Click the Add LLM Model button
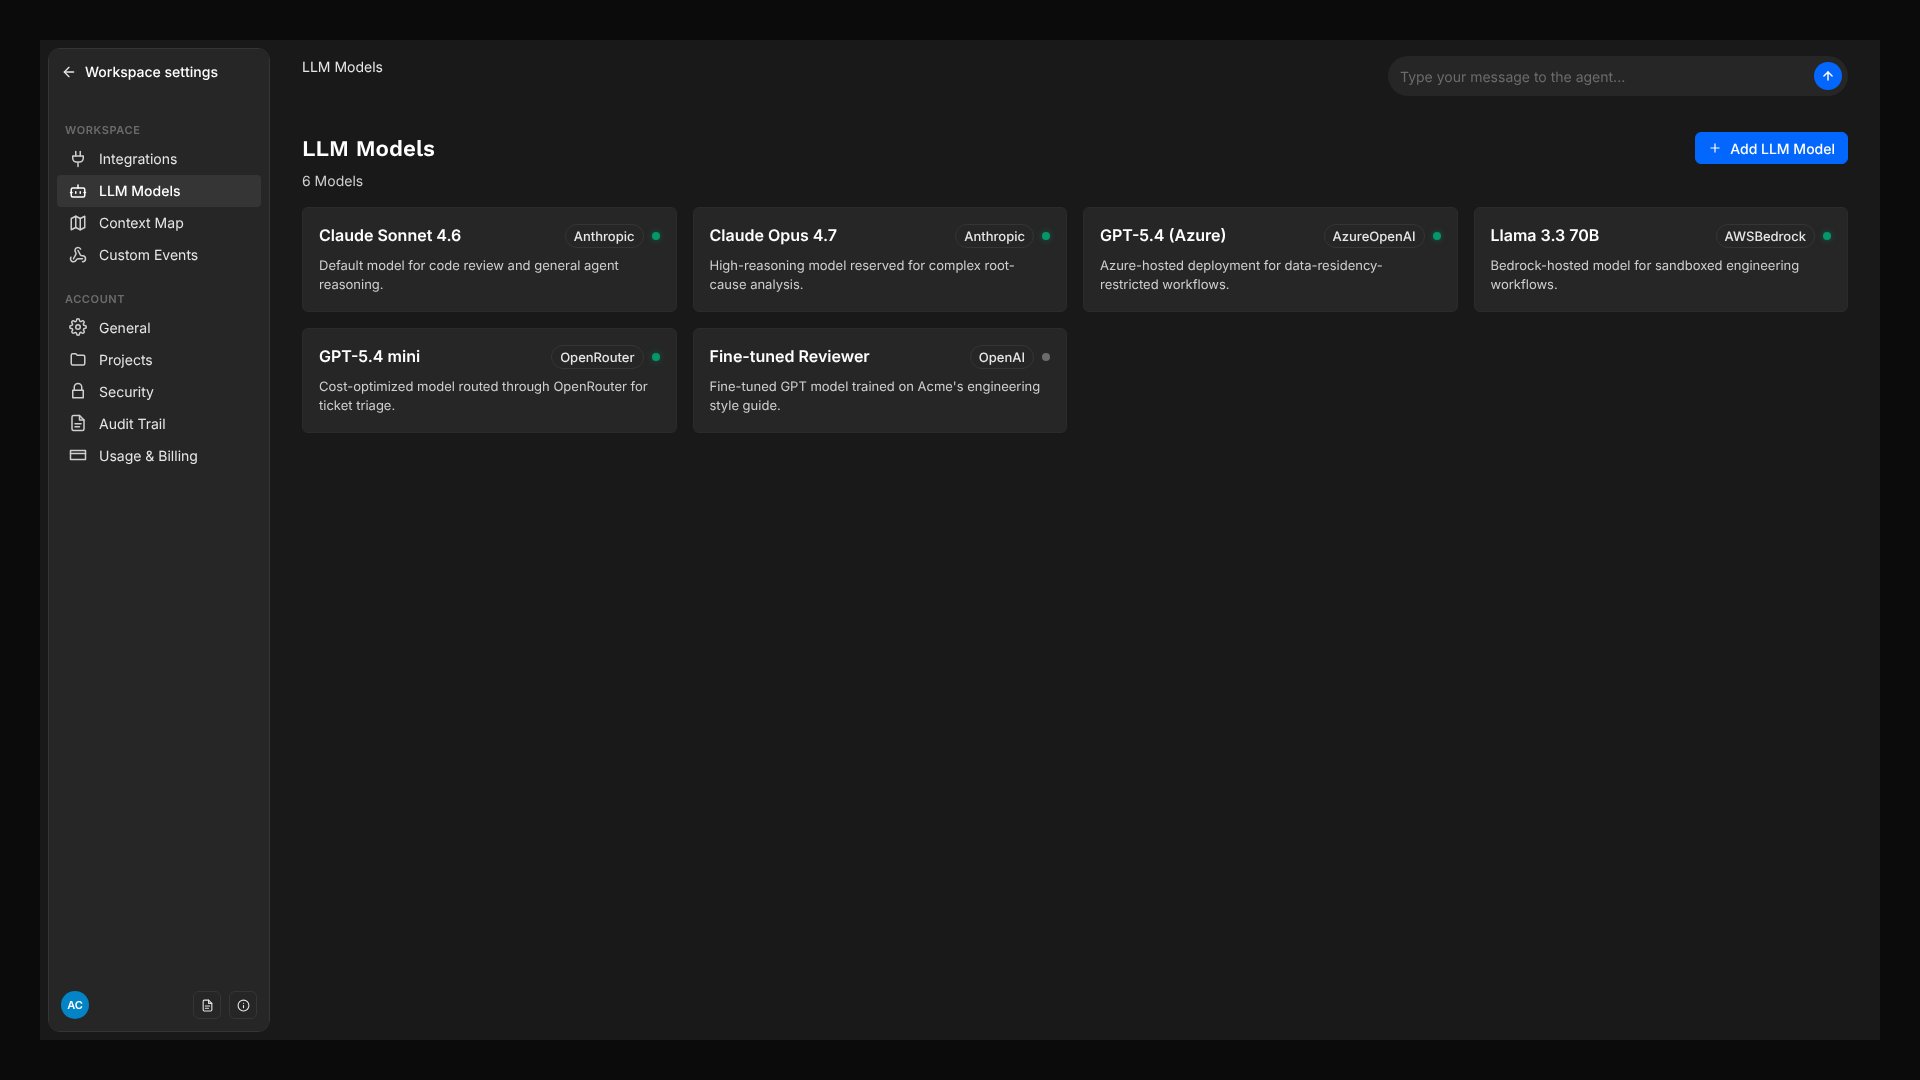Screen dimensions: 1920x1080 [1771, 148]
